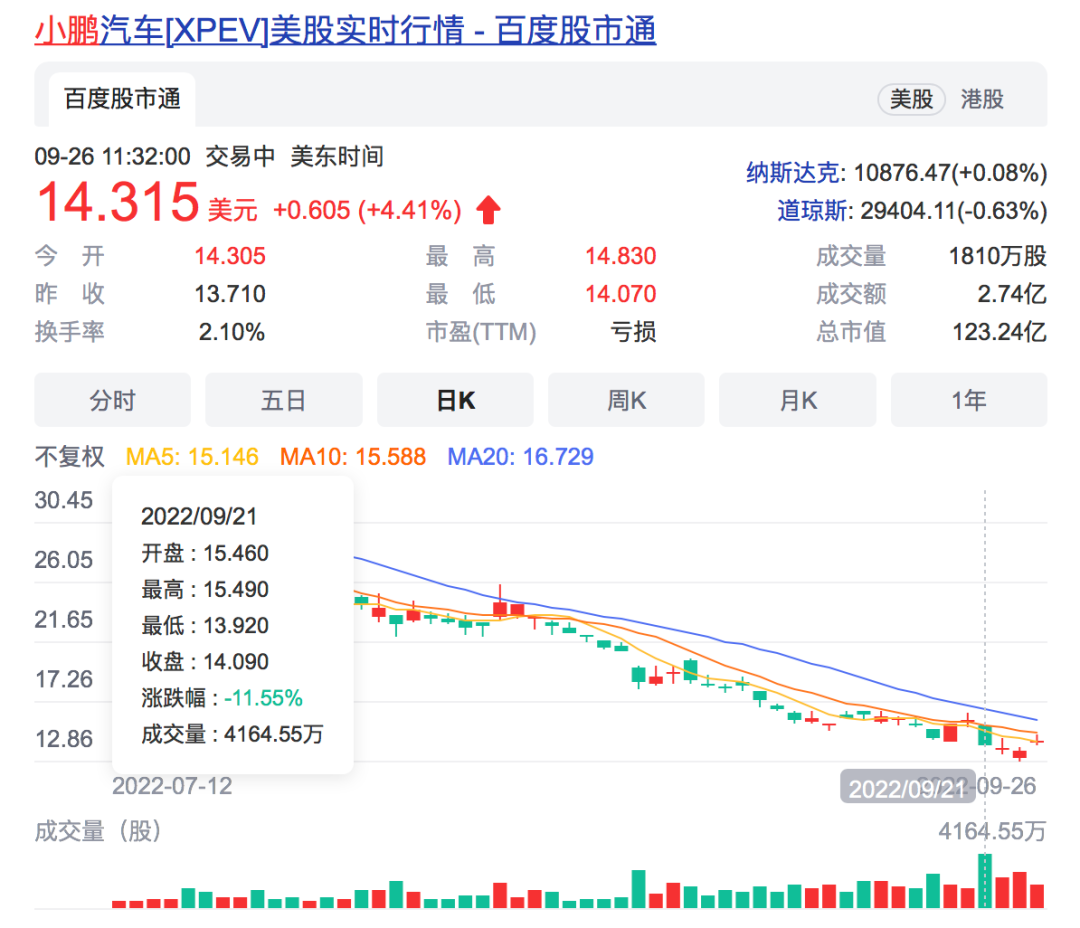This screenshot has height=928, width=1080.
Task: Click the tooltip 收盘 value 14.090
Action: (236, 662)
